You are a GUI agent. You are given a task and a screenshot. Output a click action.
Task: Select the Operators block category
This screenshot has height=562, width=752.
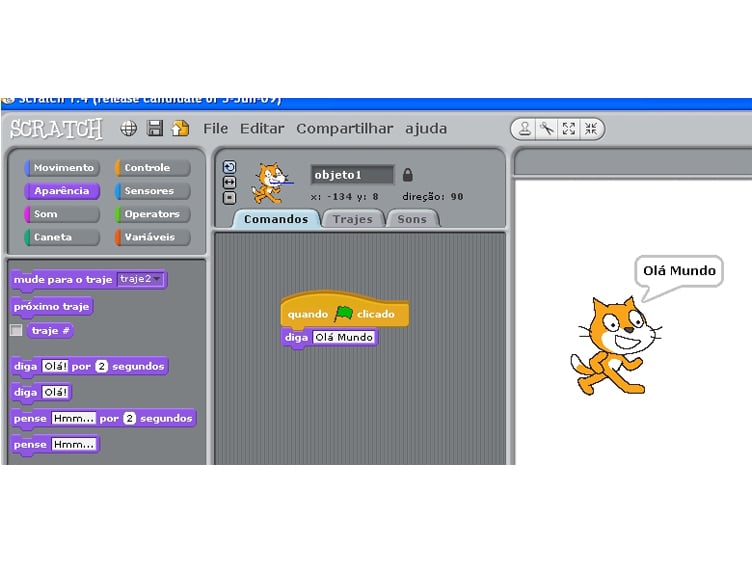(x=153, y=214)
